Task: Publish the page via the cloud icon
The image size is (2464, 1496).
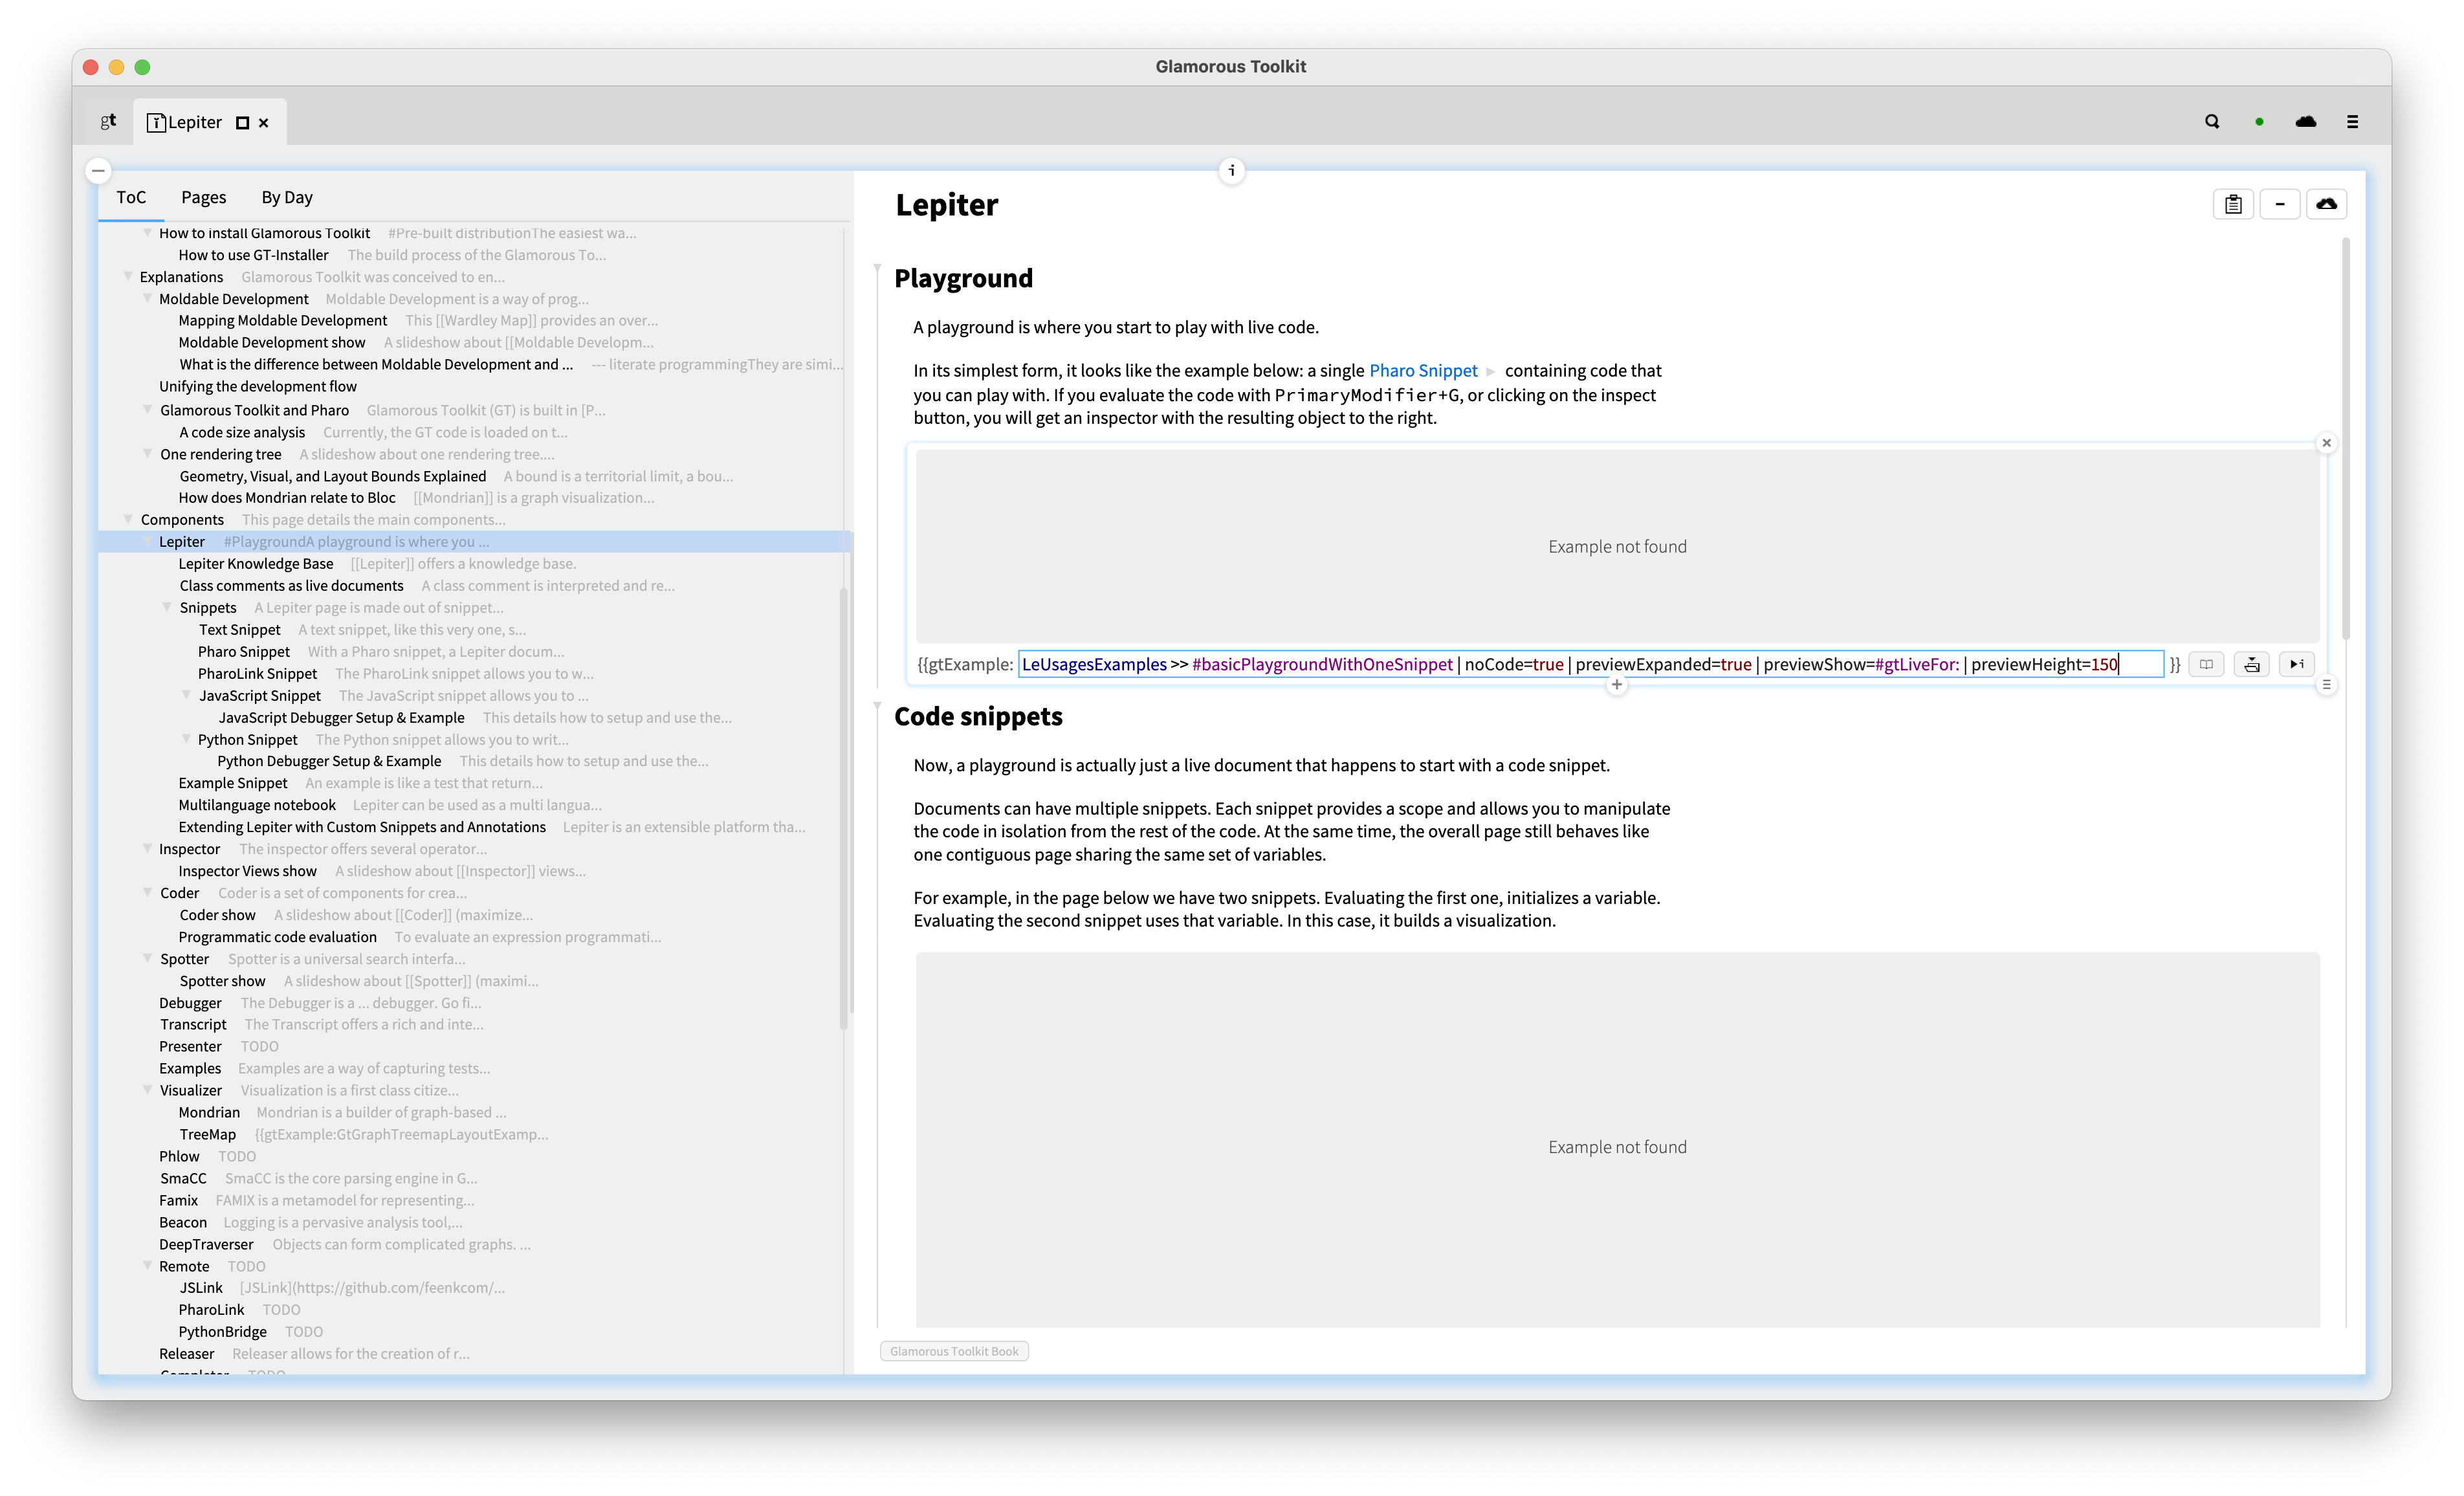Action: point(2327,203)
